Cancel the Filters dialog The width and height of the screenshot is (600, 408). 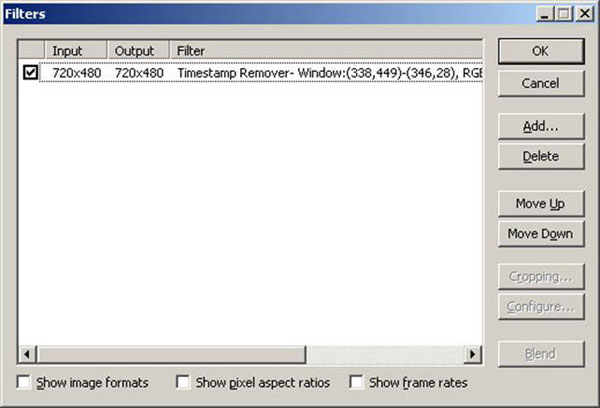540,83
